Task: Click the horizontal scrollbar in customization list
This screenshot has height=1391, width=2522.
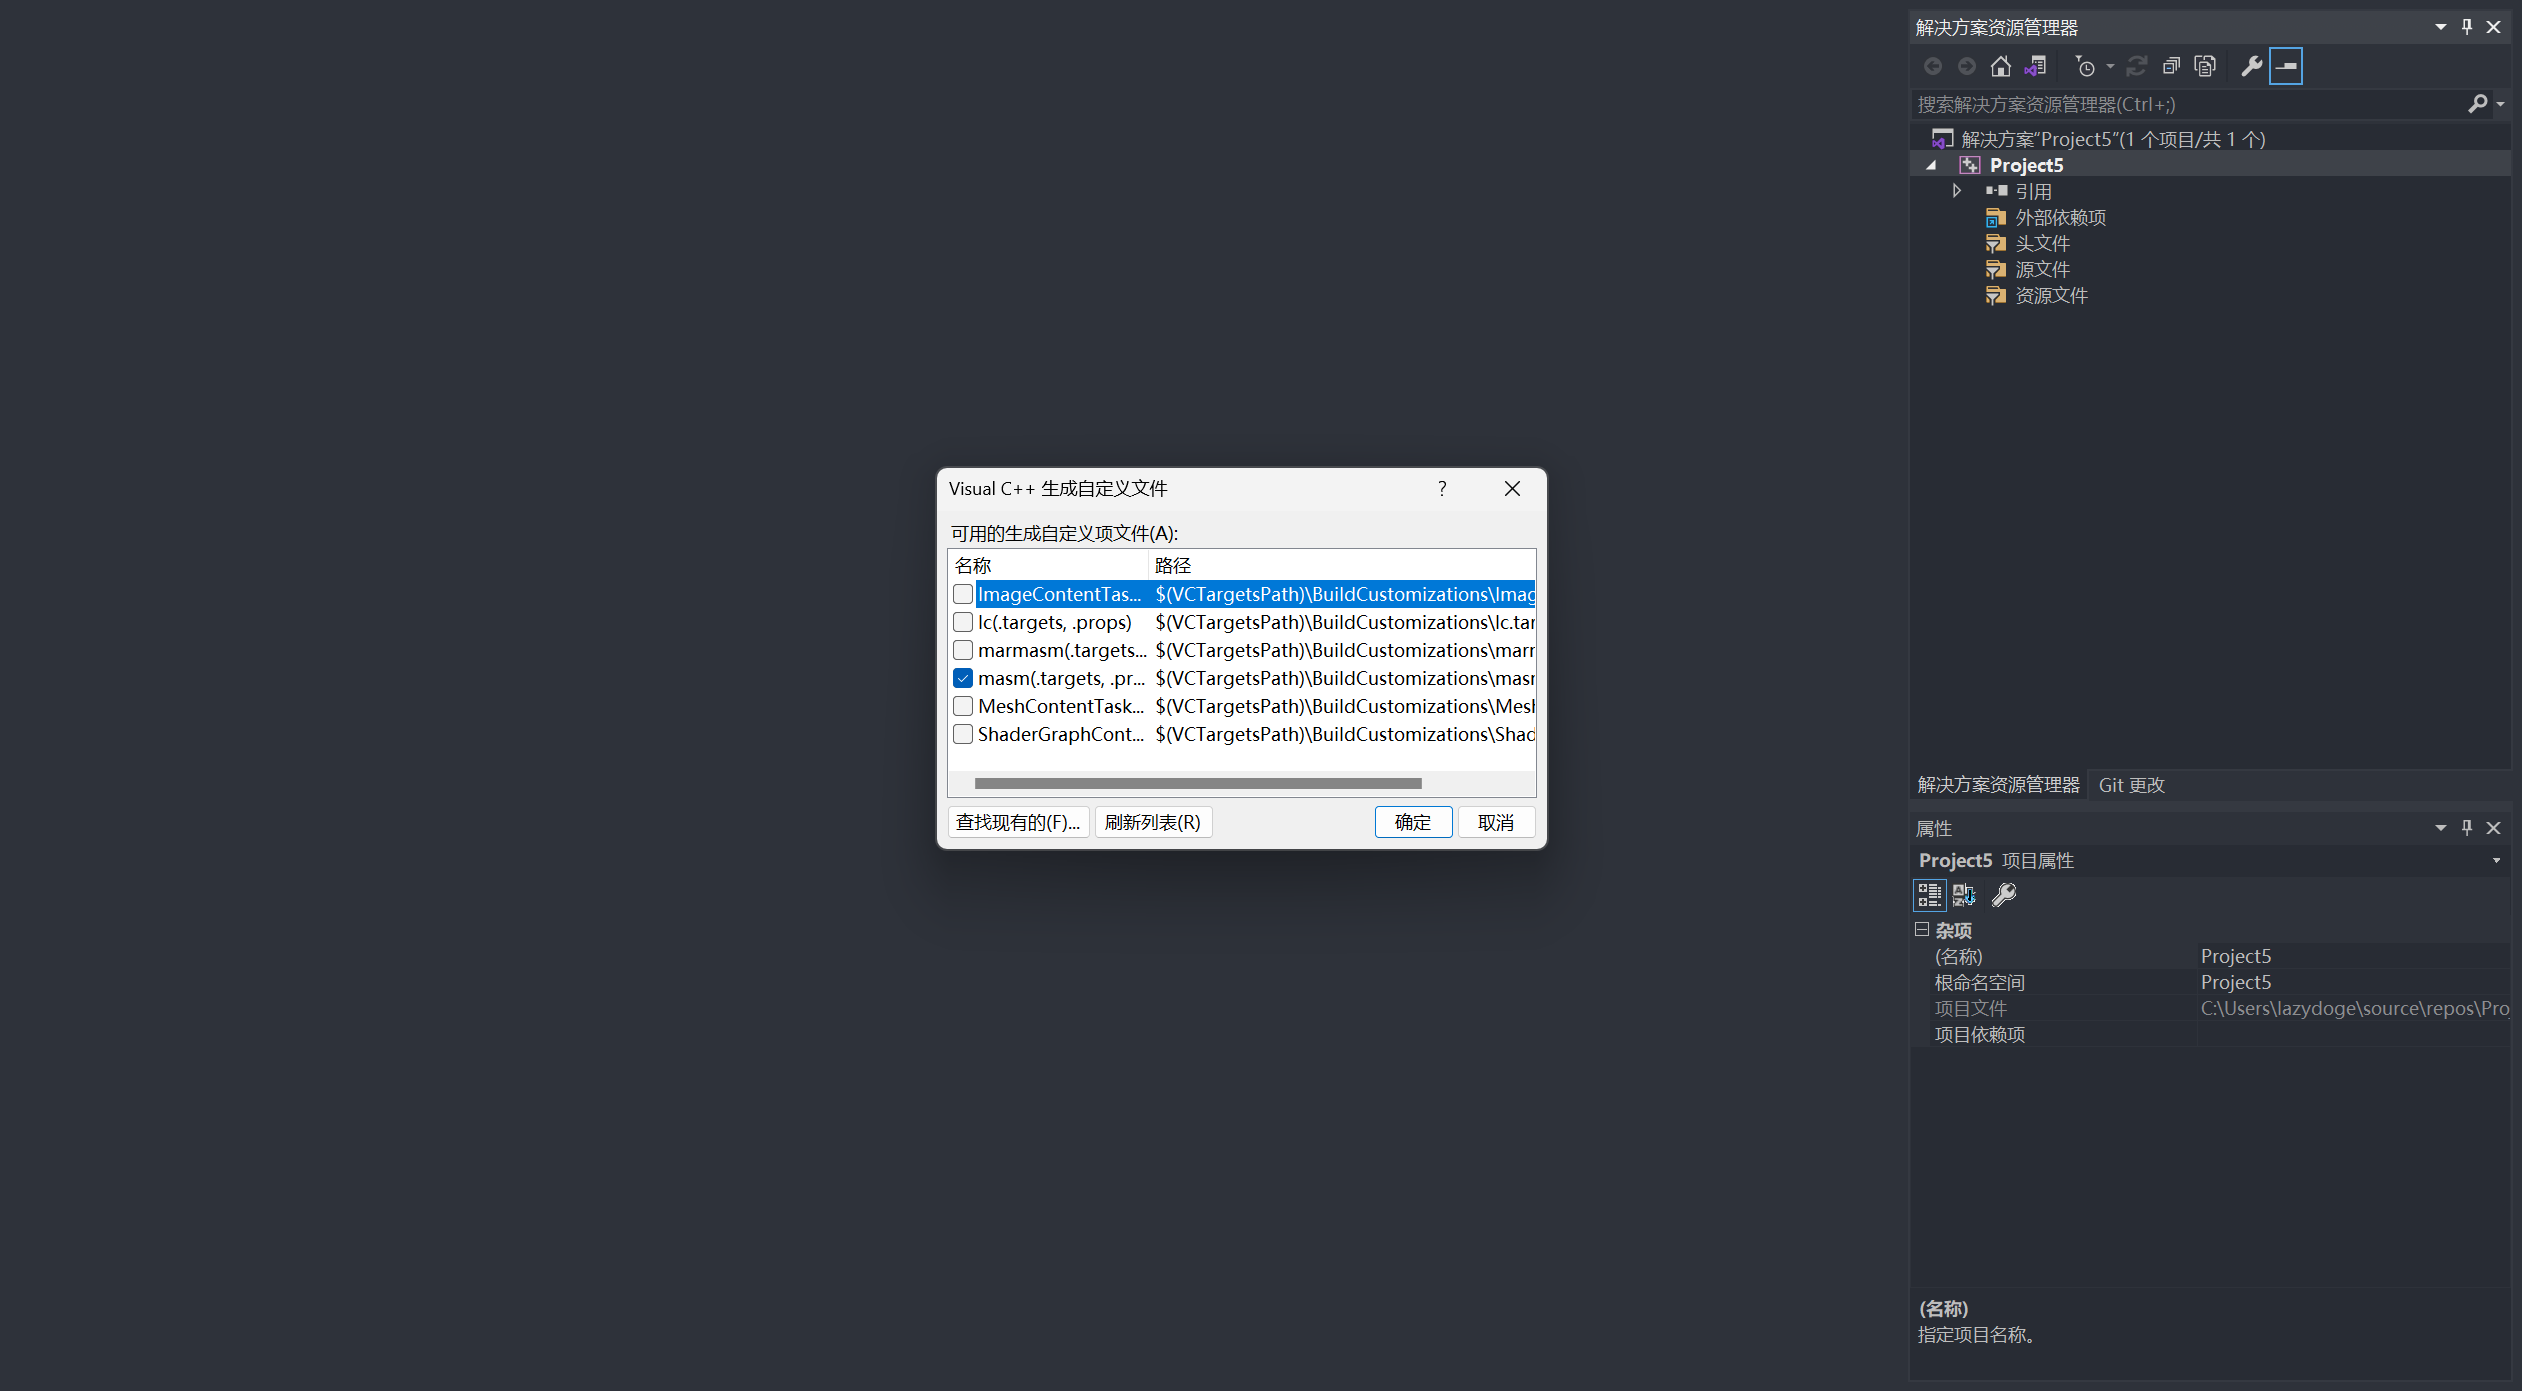Action: (1197, 783)
